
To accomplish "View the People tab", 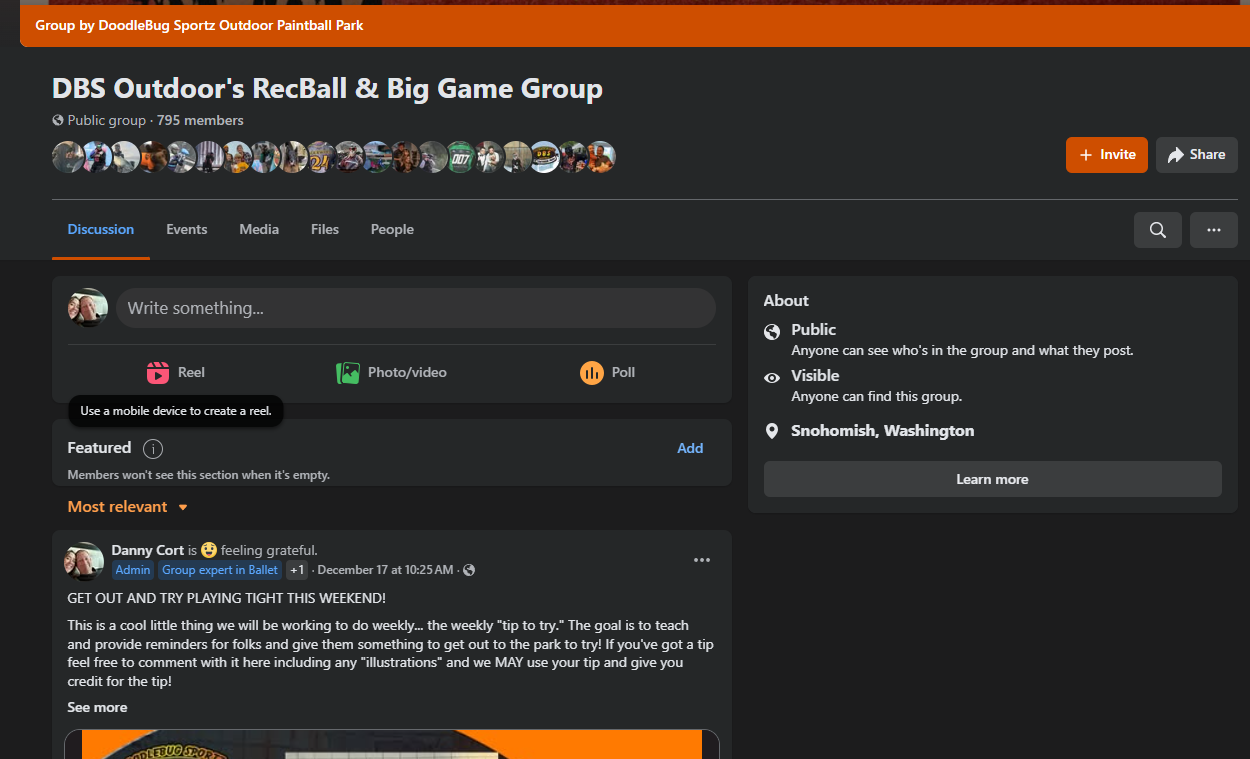I will pos(392,230).
